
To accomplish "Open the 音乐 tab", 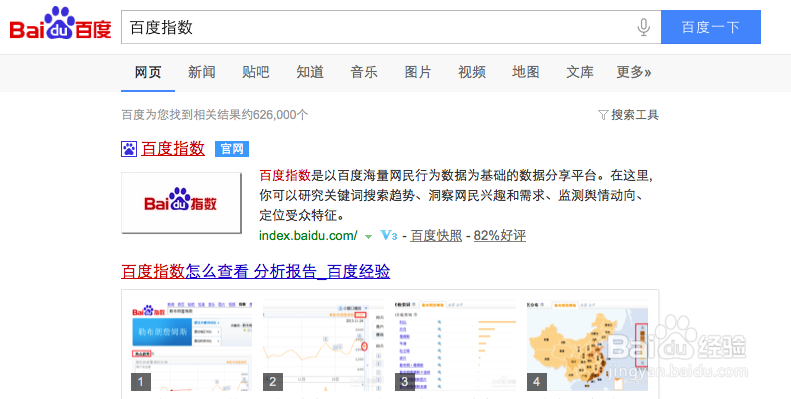I will [x=364, y=72].
